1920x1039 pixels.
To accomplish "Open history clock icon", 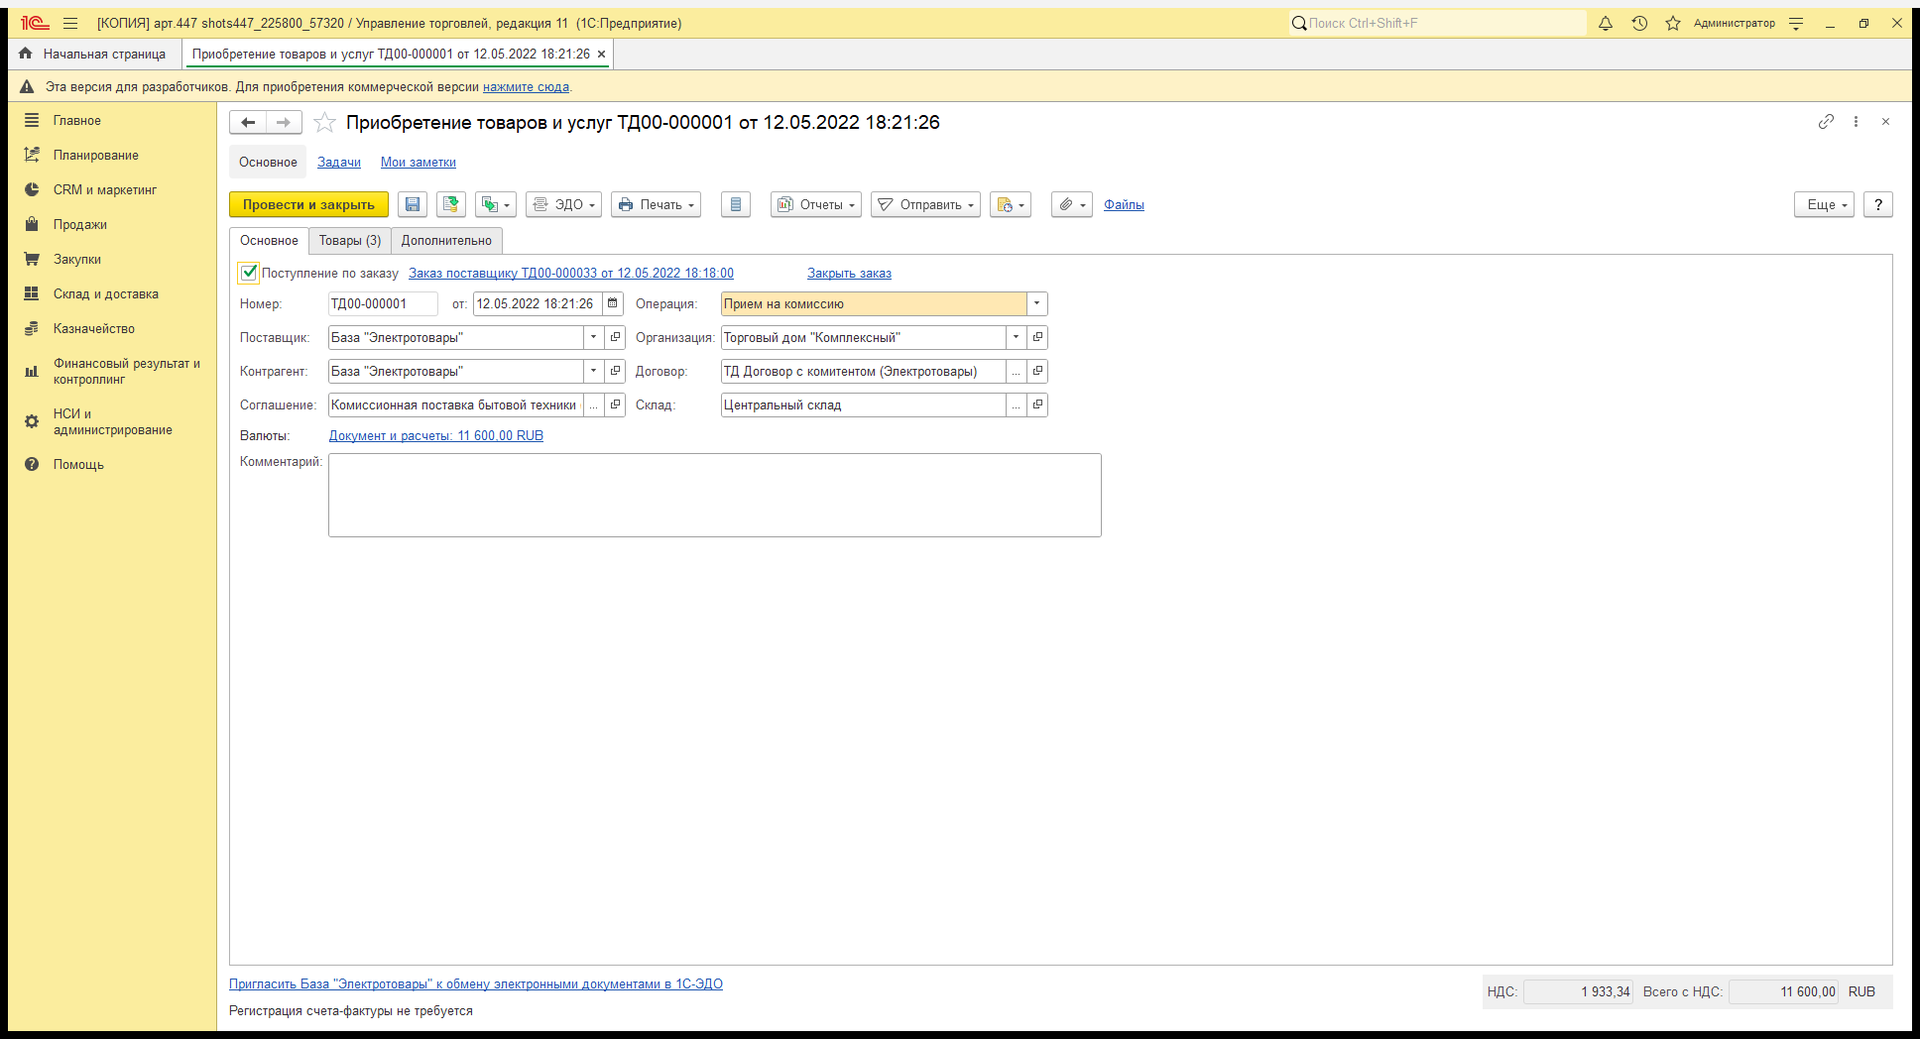I will click(x=1639, y=23).
